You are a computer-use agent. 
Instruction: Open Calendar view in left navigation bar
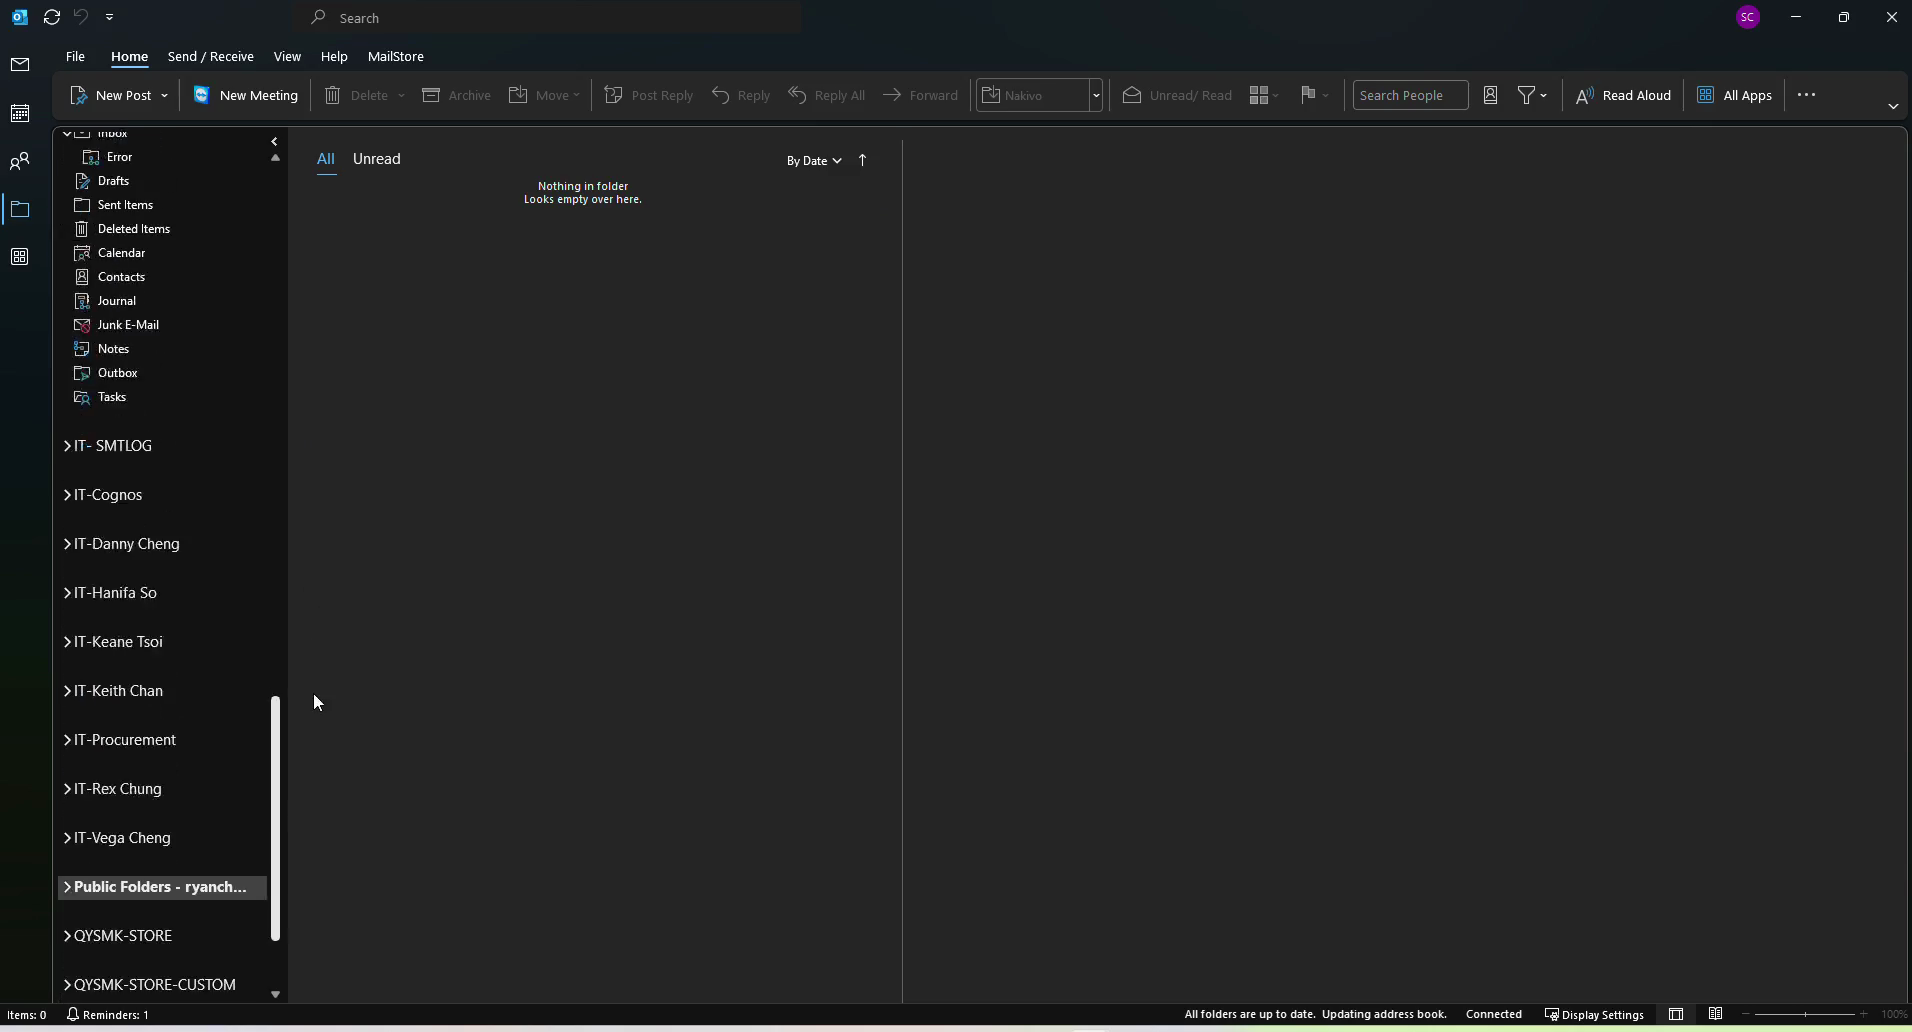20,113
